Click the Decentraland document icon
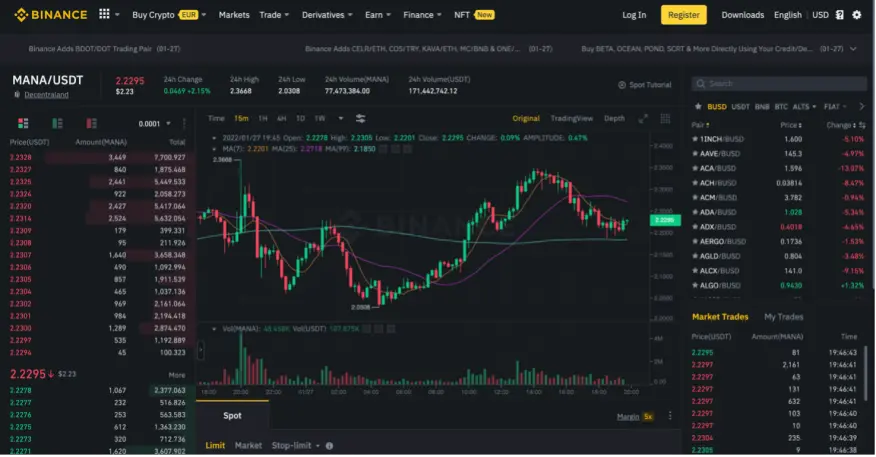Image resolution: width=876 pixels, height=457 pixels. click(17, 95)
